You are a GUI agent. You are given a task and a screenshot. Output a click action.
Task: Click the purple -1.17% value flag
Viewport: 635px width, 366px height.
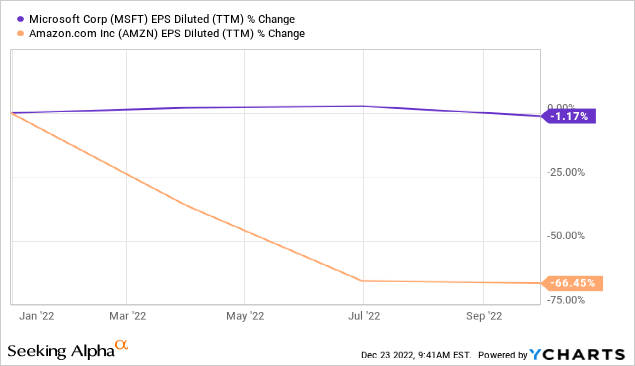pyautogui.click(x=569, y=116)
